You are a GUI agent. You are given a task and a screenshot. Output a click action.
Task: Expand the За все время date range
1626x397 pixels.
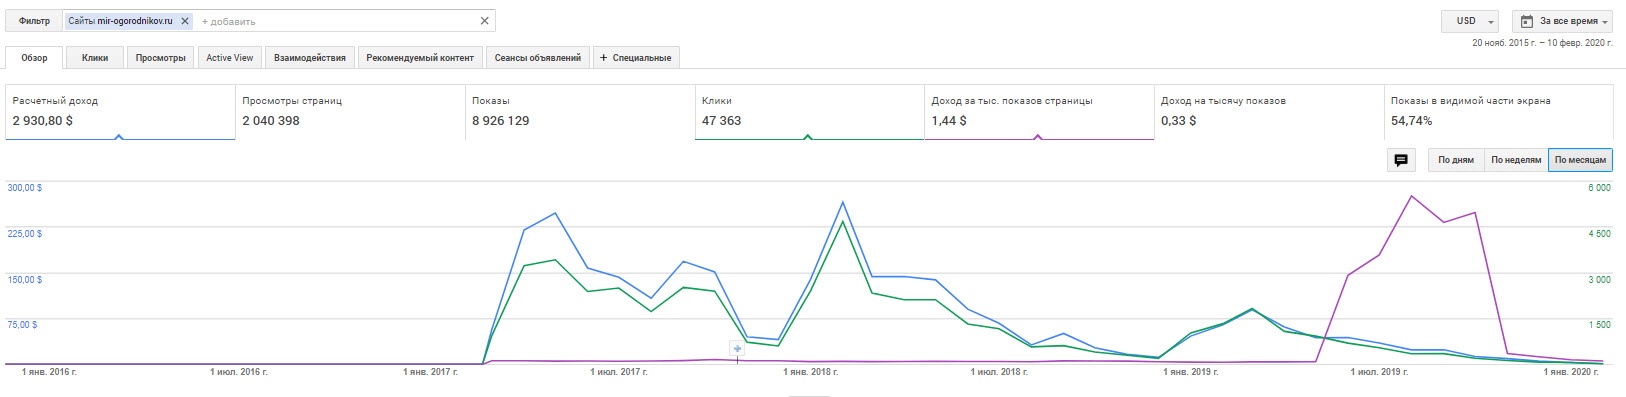[1562, 21]
